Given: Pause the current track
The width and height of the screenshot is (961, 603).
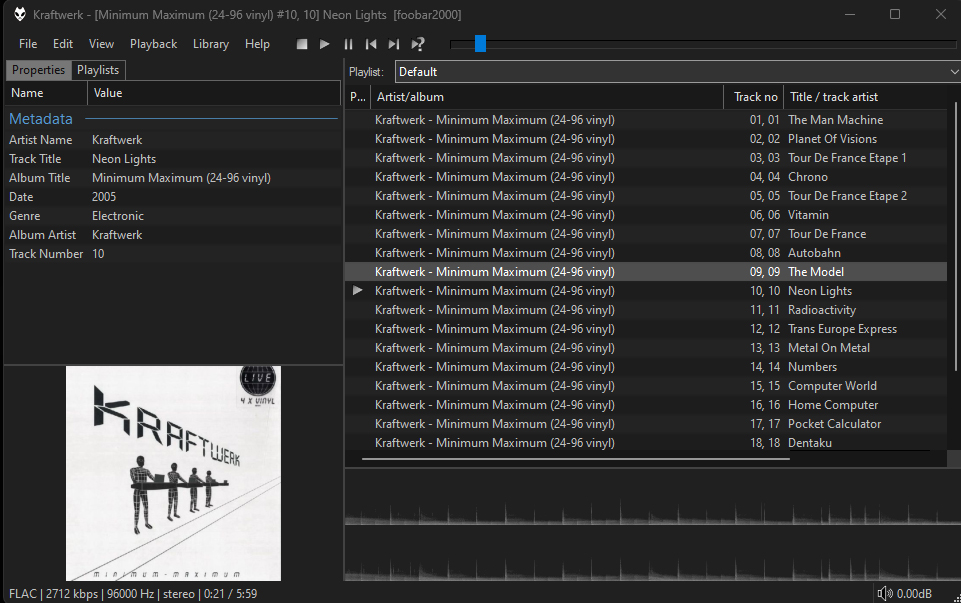Looking at the screenshot, I should (x=348, y=44).
